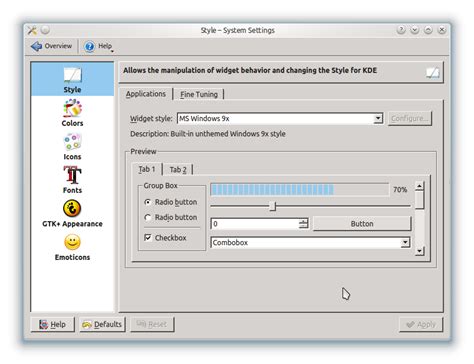Click the bottom Help button

click(52, 324)
